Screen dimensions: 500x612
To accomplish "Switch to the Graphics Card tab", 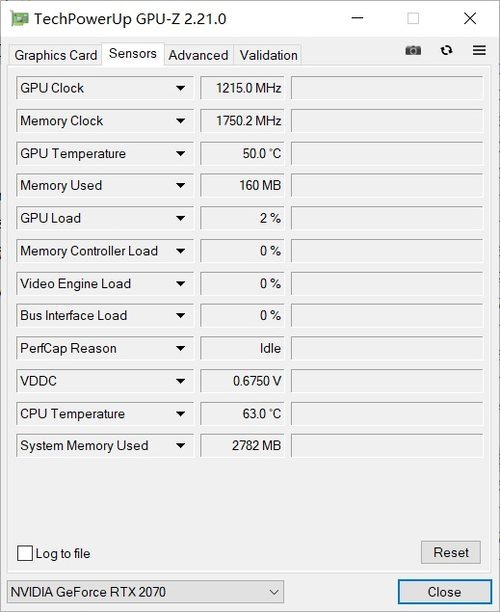I will pos(55,55).
